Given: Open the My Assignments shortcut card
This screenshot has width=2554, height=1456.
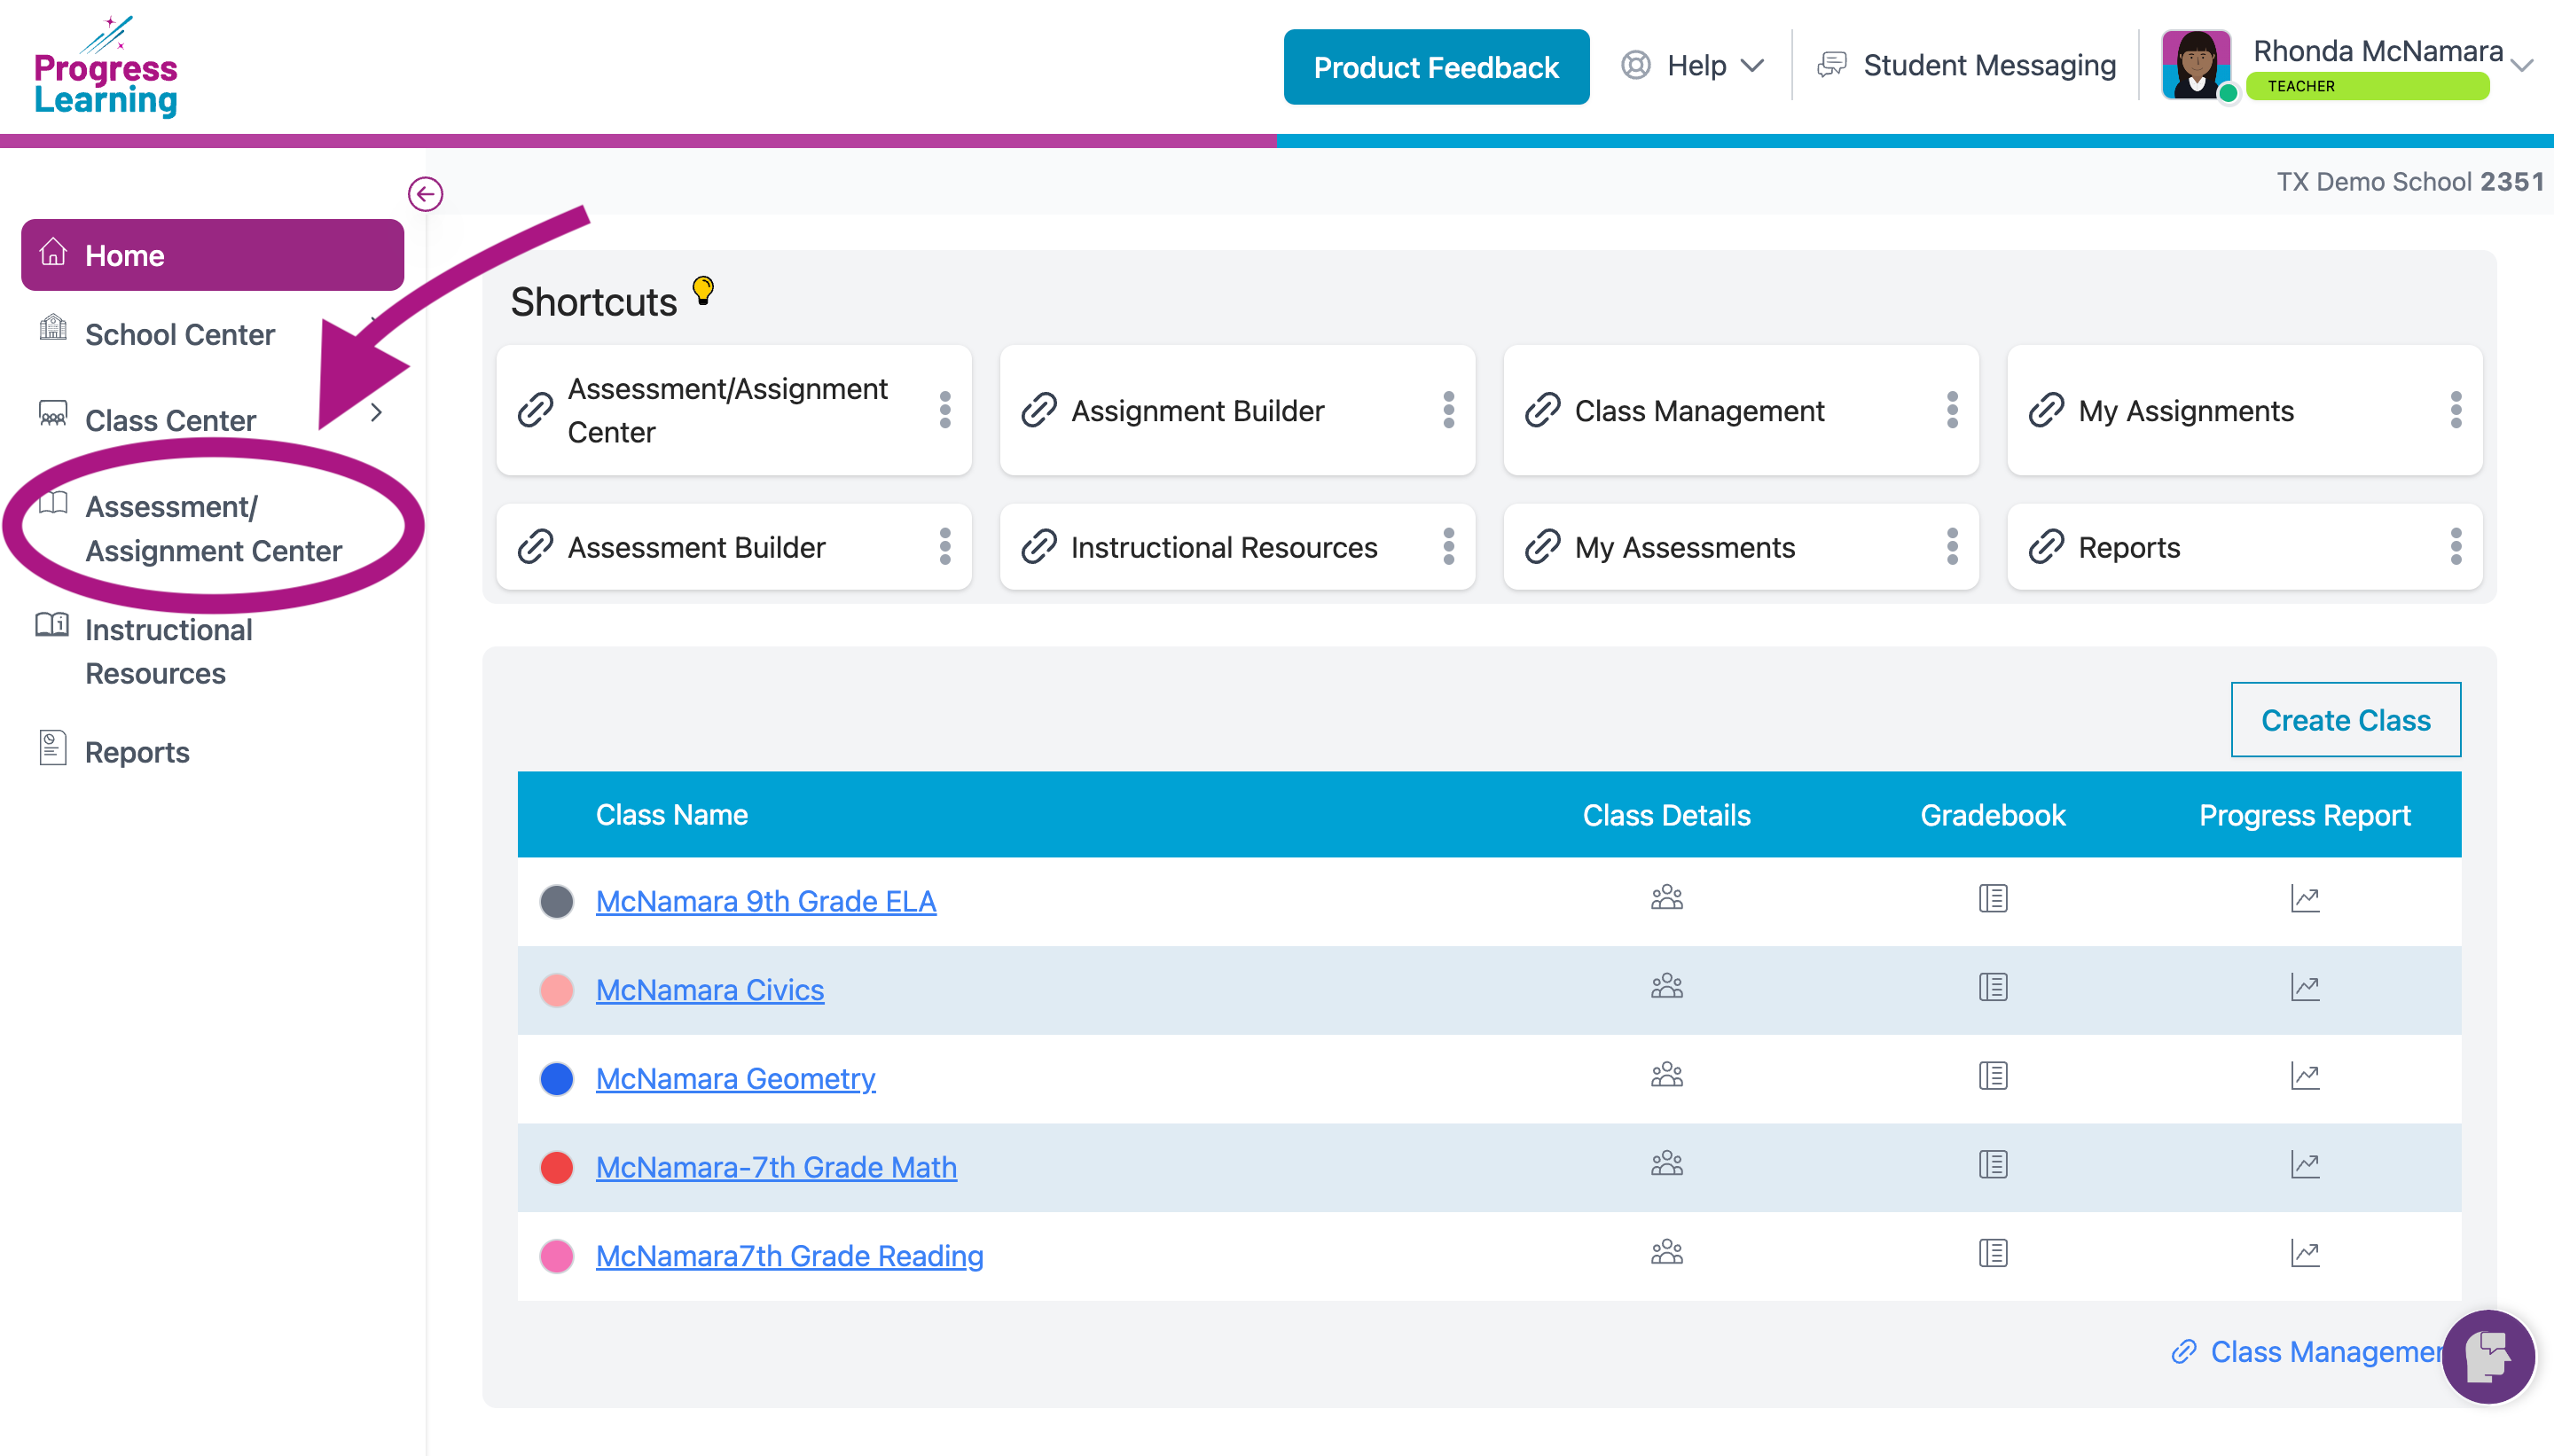Looking at the screenshot, I should [2244, 410].
